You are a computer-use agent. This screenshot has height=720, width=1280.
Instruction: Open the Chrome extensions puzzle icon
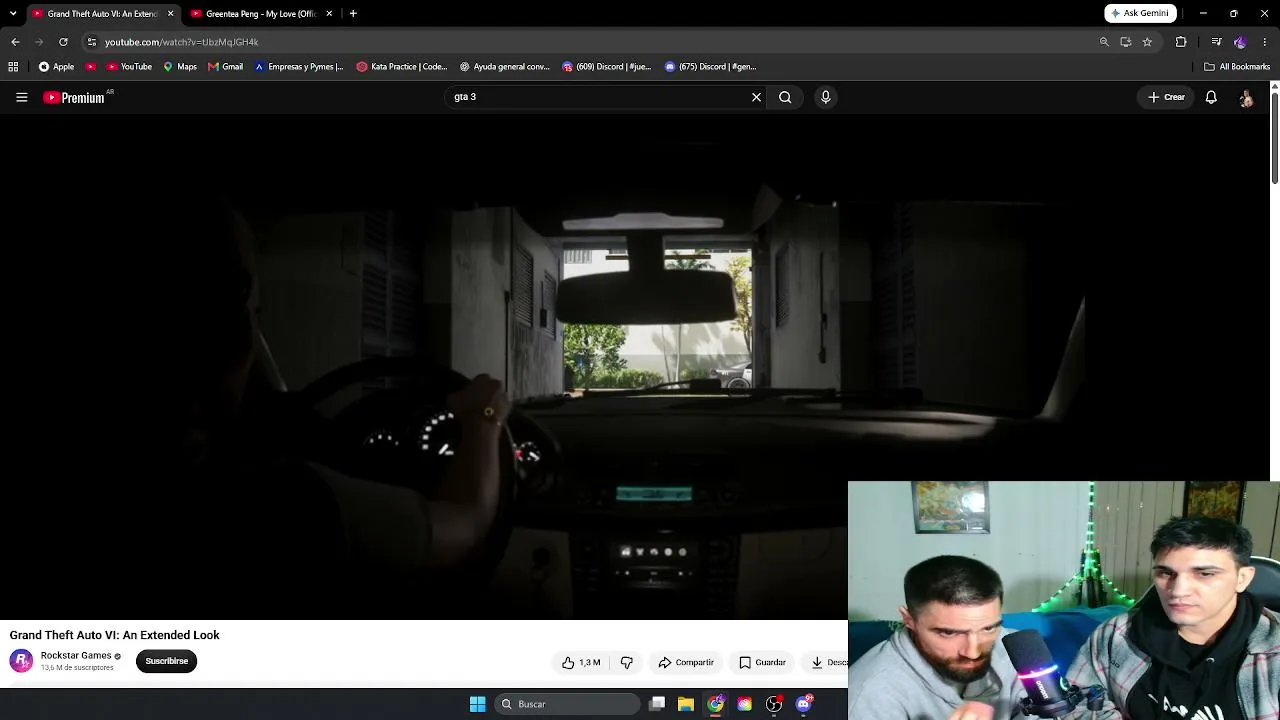tap(1181, 42)
